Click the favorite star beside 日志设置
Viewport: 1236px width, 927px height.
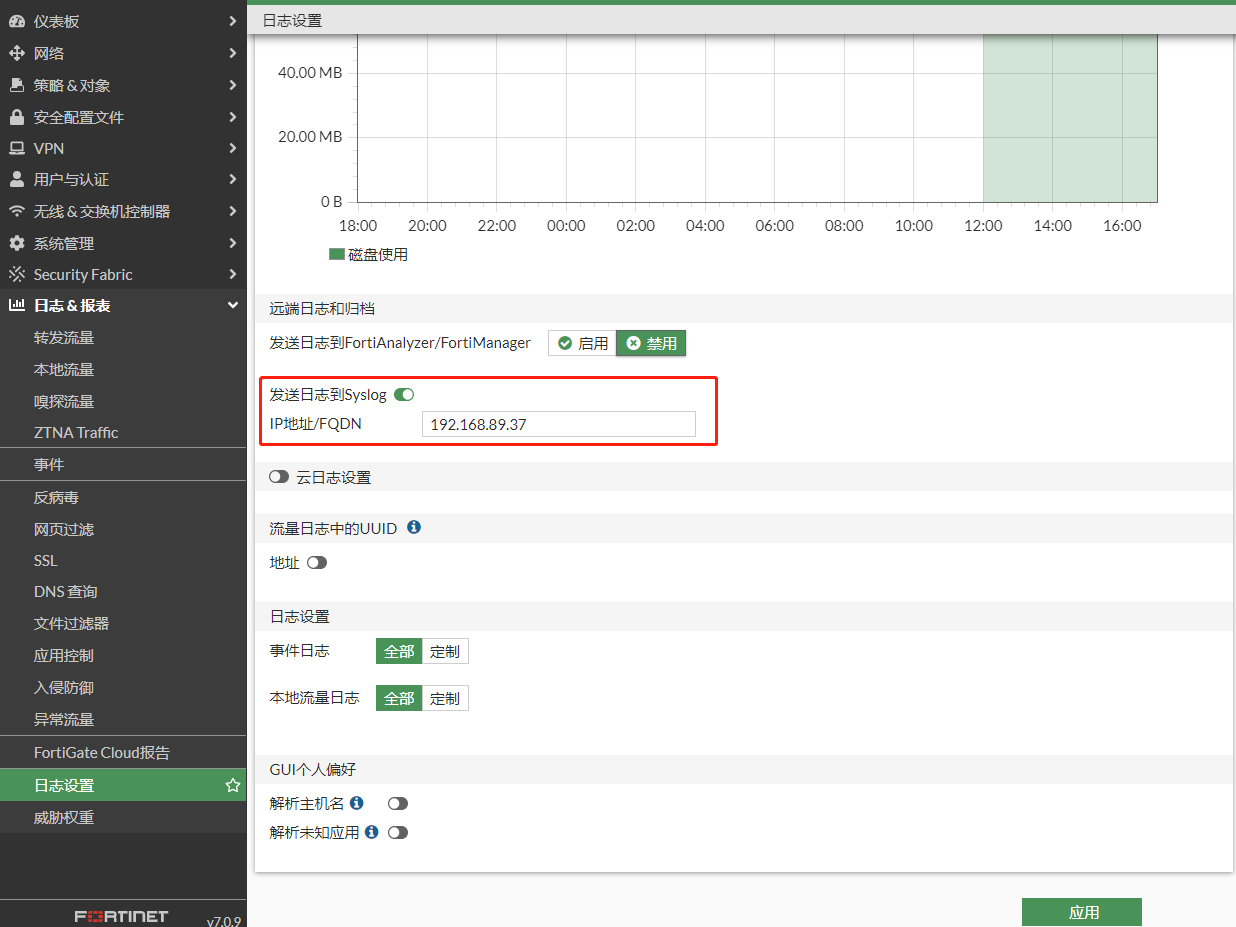tap(232, 786)
